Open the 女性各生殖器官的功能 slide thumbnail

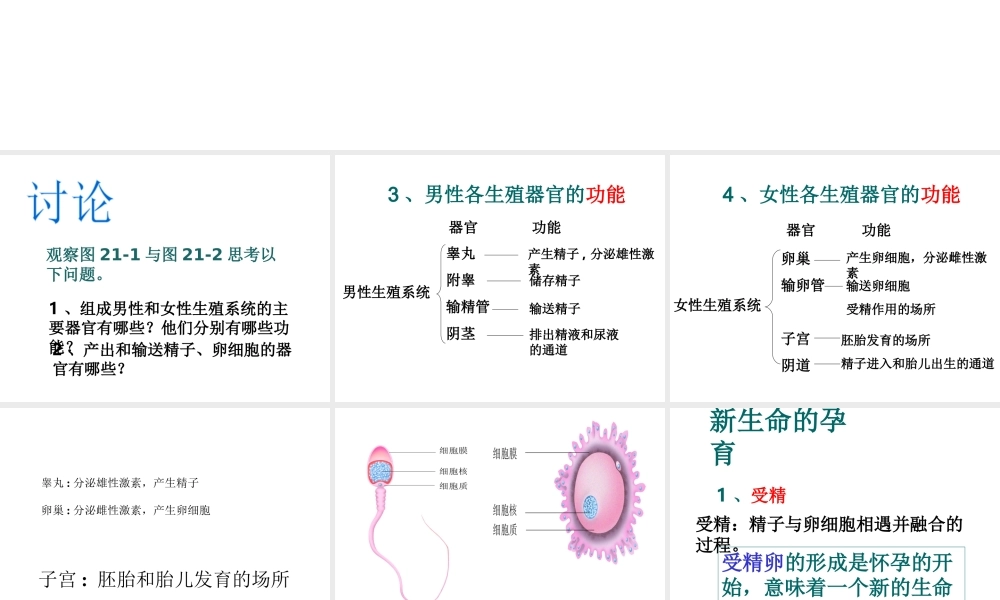point(835,278)
